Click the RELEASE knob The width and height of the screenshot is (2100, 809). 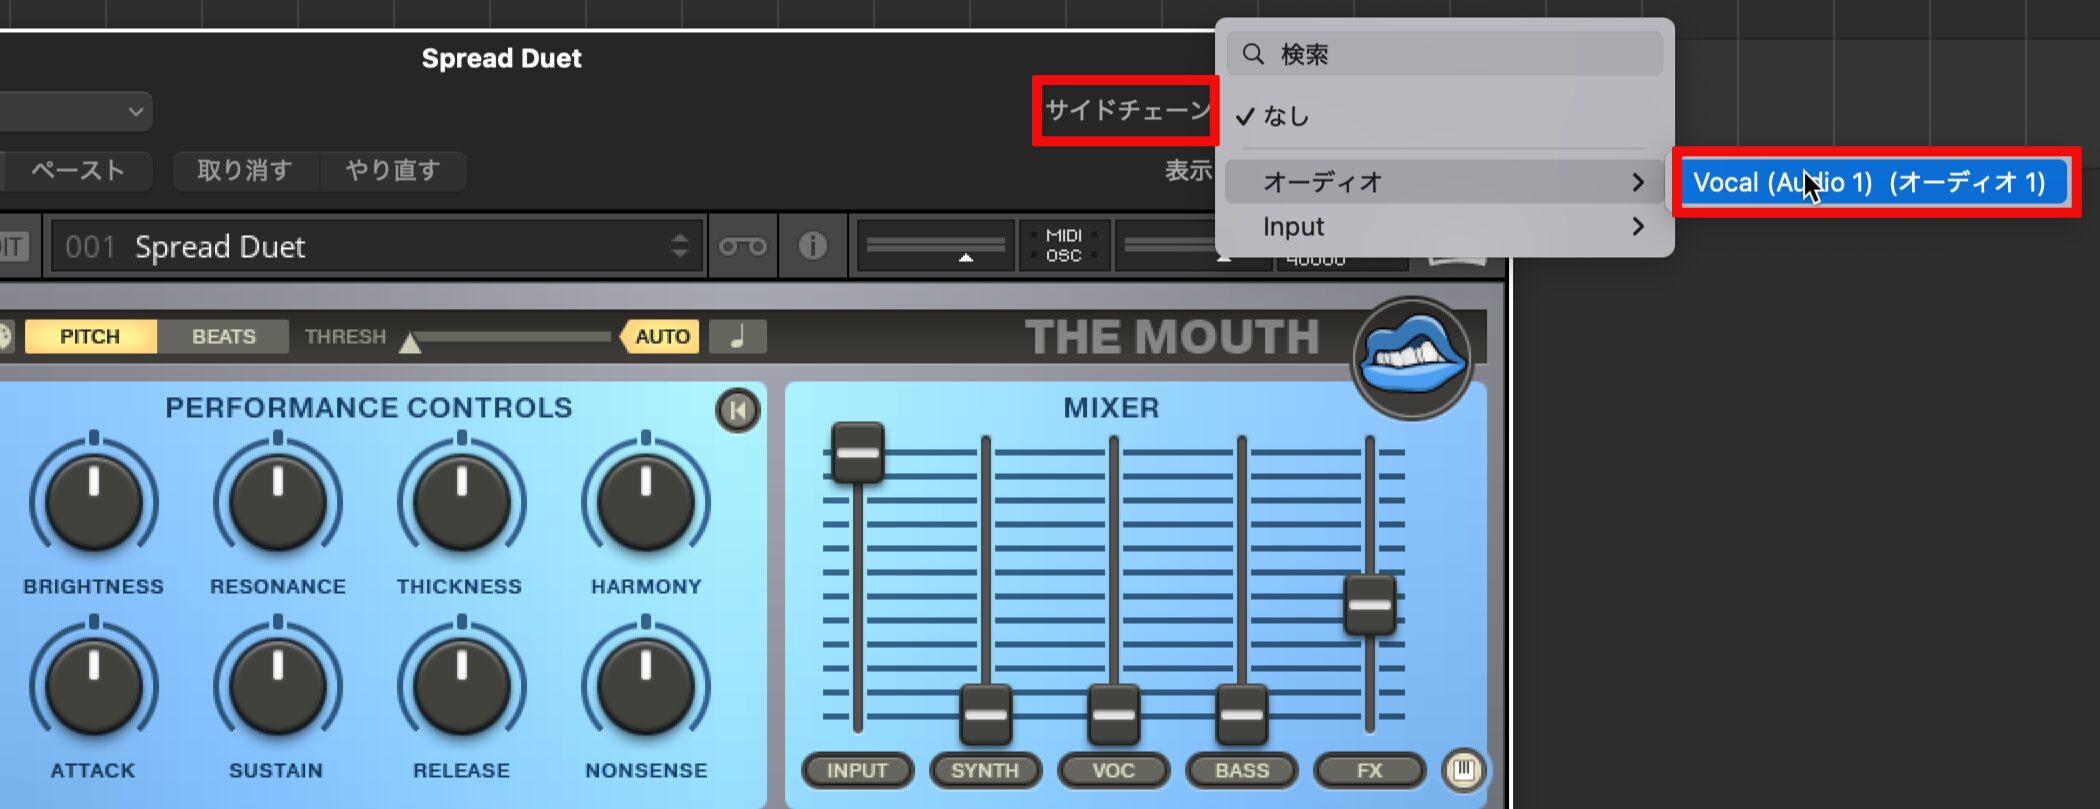(x=461, y=686)
